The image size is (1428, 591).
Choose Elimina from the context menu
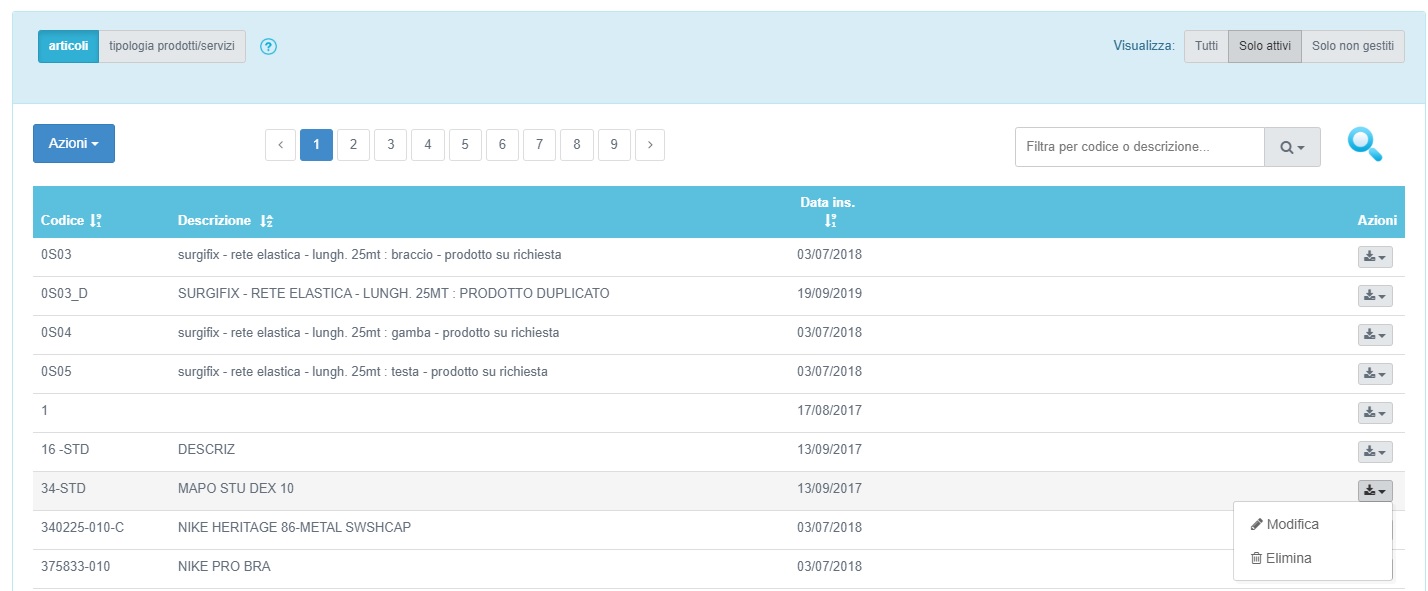pos(1288,559)
